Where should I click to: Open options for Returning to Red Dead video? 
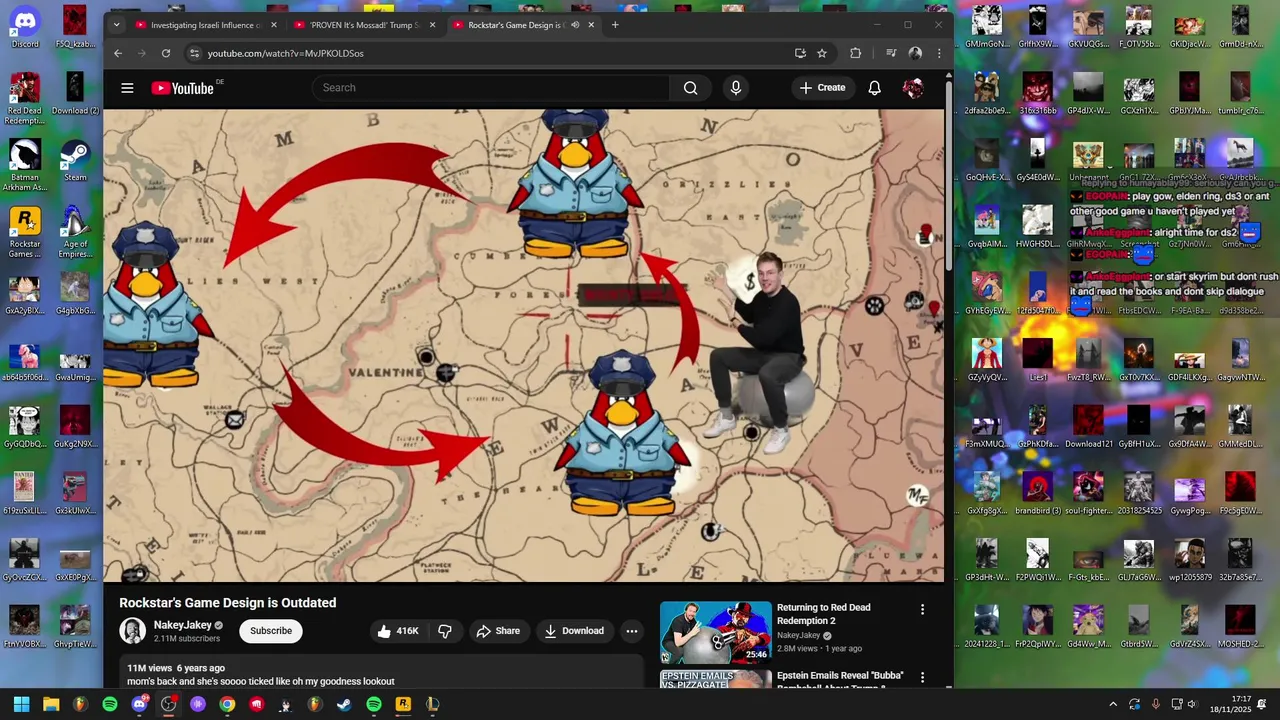(x=922, y=609)
